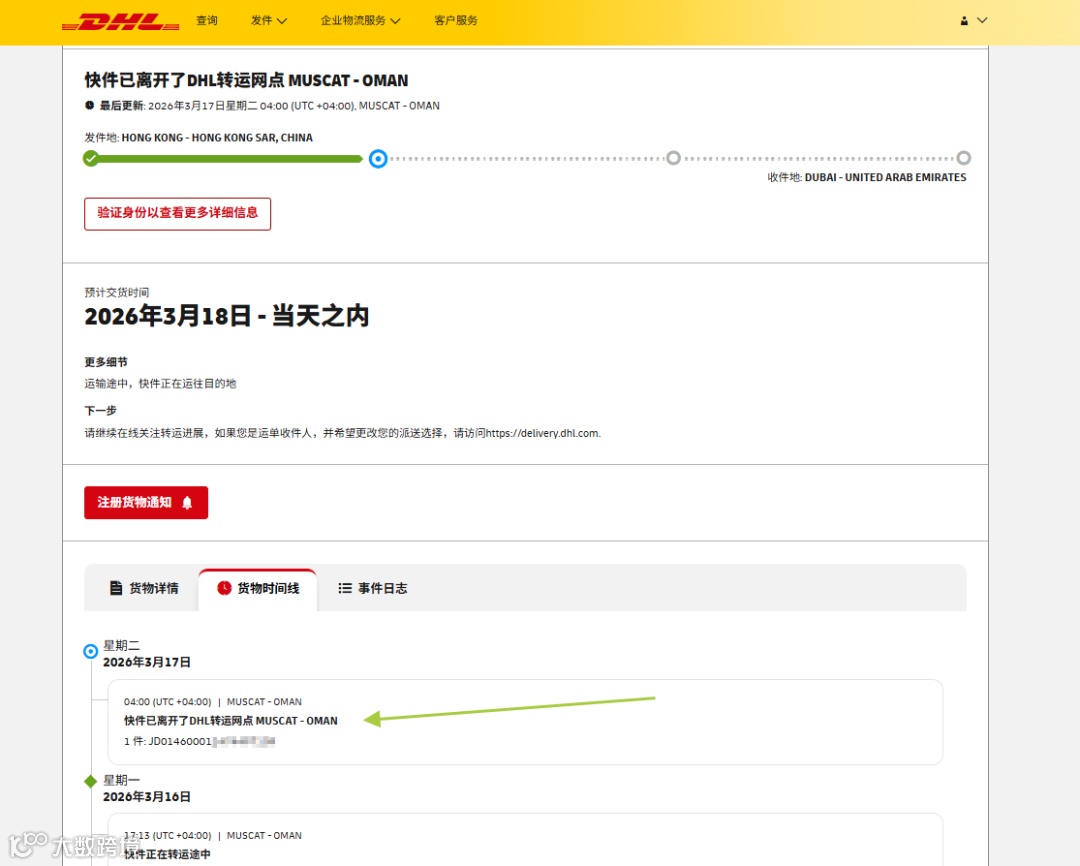Click the list icon on 事件日志

(x=344, y=588)
